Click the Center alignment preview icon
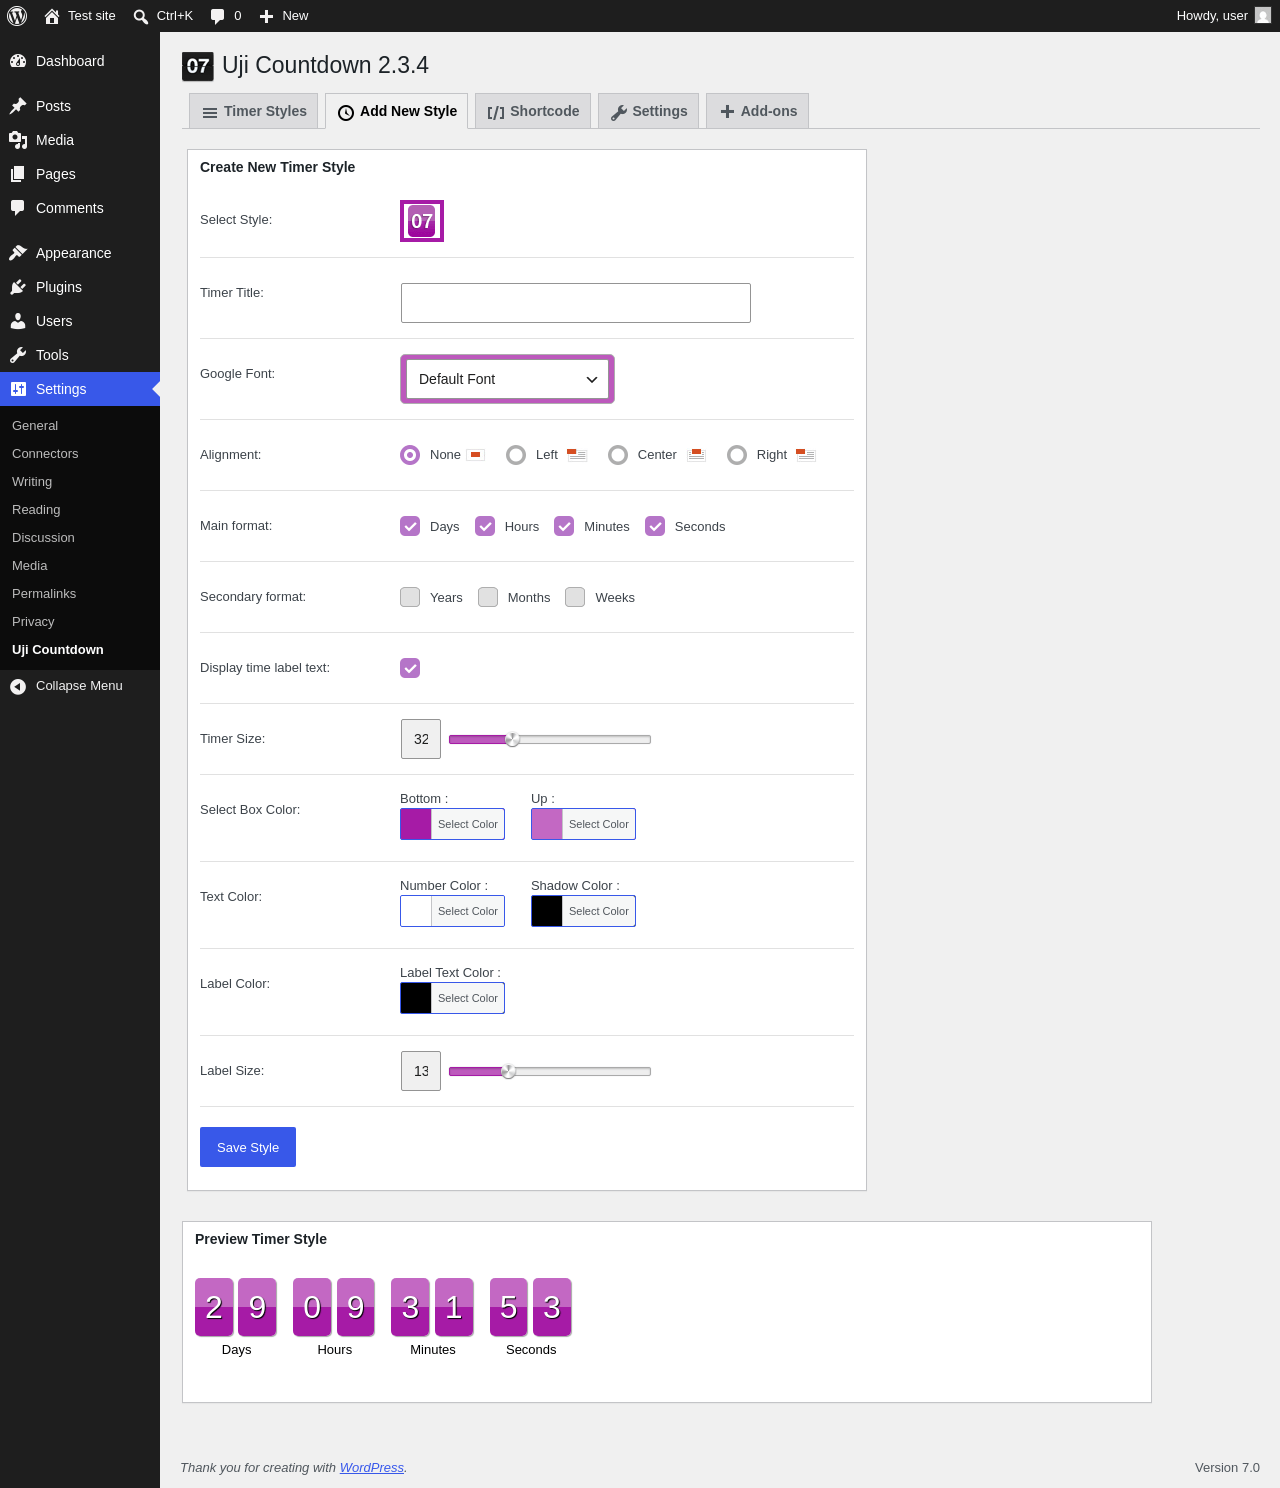 point(696,455)
